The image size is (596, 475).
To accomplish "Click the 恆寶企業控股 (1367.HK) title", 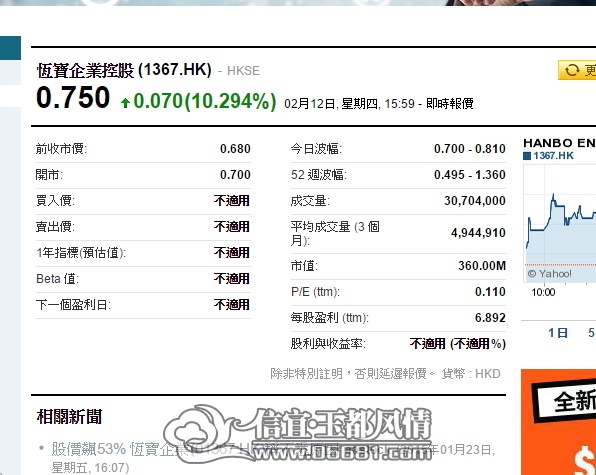I will click(124, 70).
